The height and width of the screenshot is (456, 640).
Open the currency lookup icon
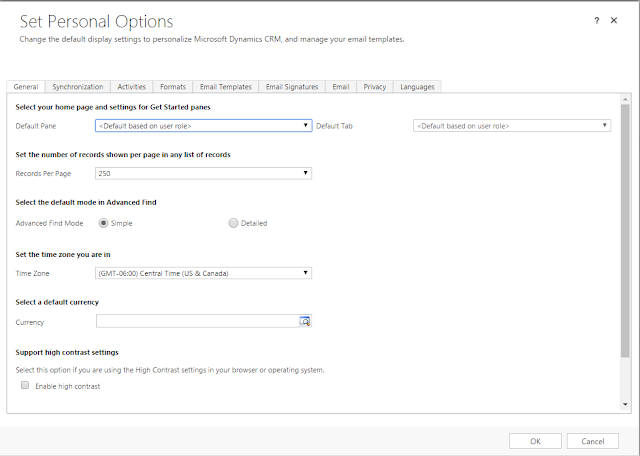pos(305,321)
